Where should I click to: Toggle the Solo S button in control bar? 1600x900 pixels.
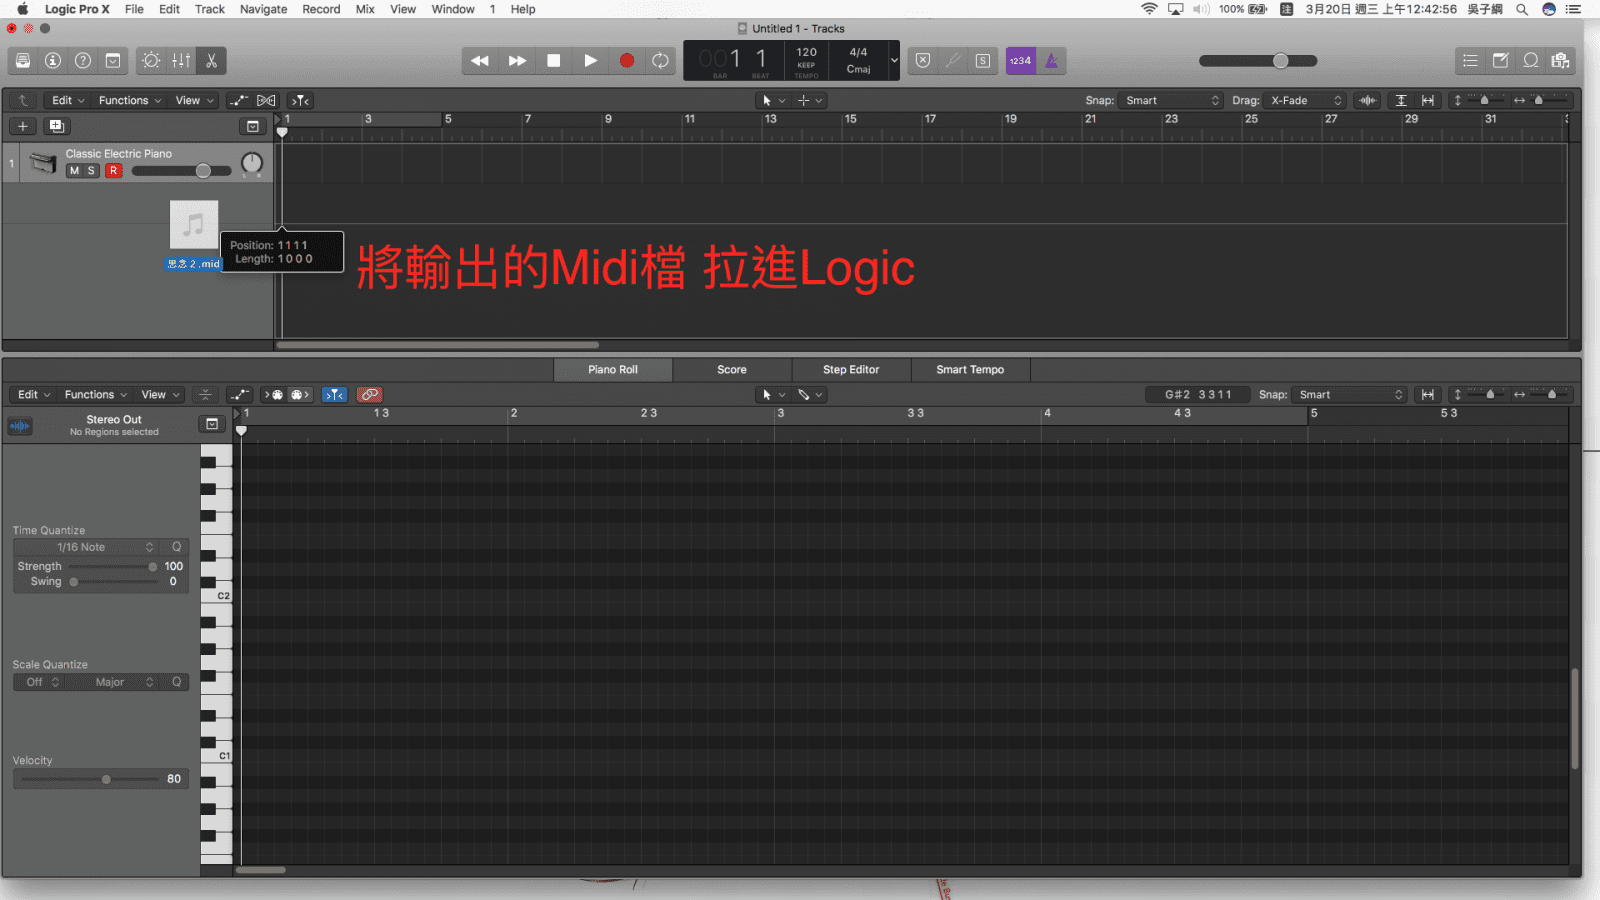(x=983, y=61)
